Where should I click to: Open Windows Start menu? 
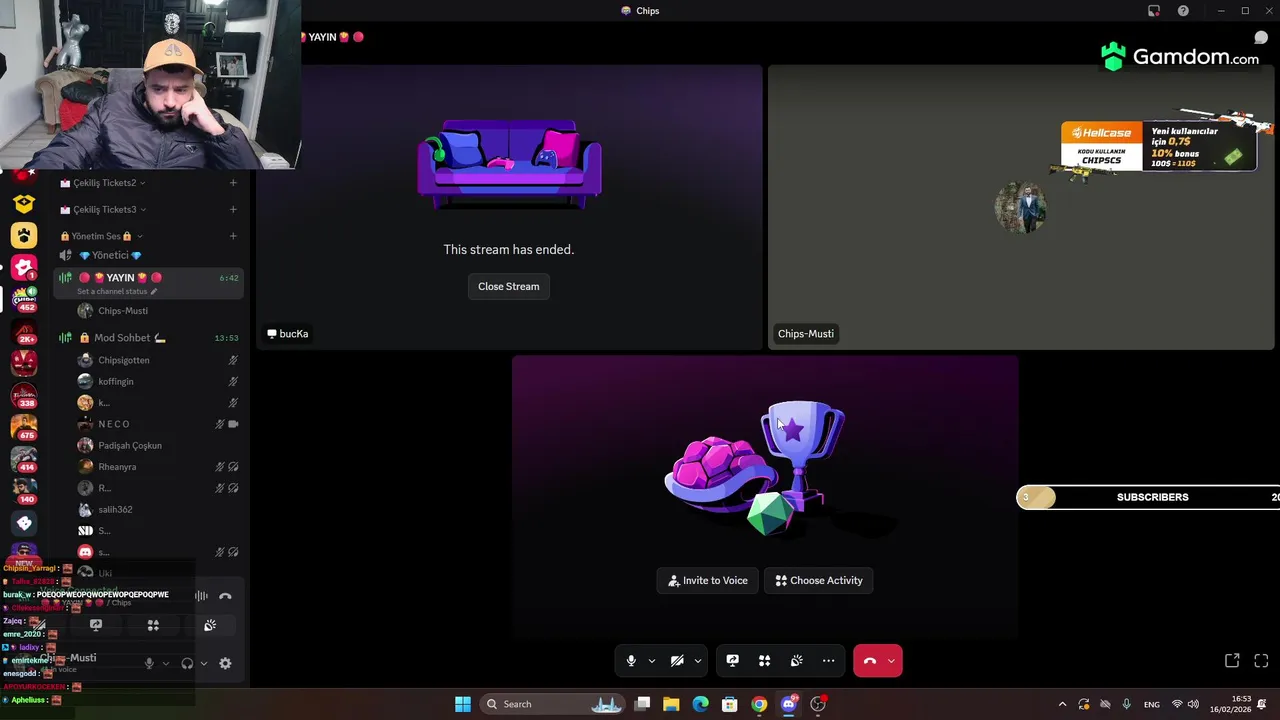pos(463,704)
